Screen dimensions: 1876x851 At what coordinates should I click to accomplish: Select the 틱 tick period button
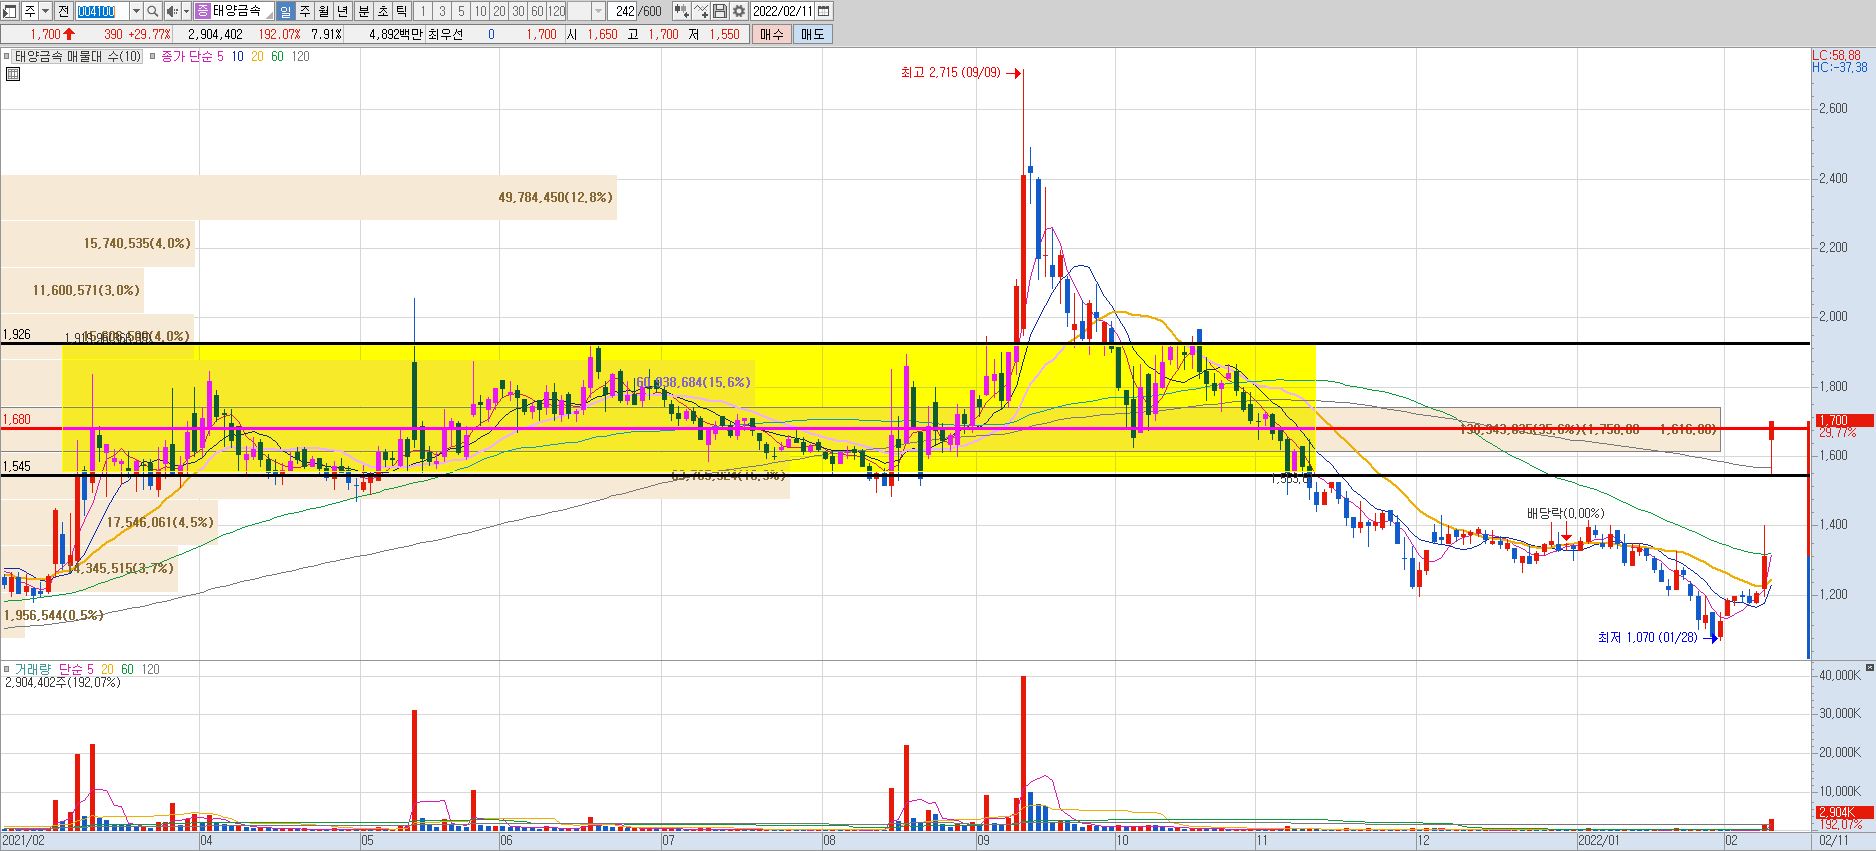pos(401,11)
